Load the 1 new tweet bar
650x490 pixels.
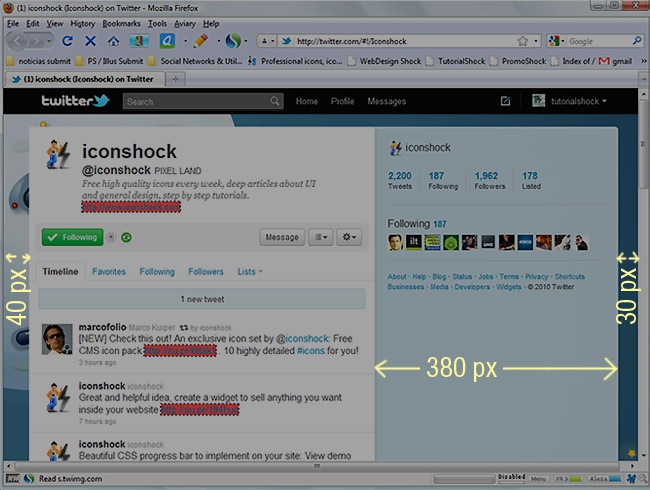(202, 299)
